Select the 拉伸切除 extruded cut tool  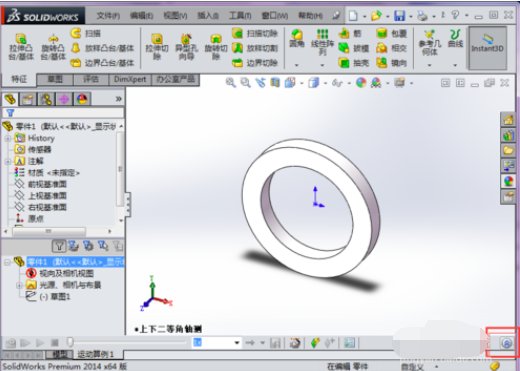[x=157, y=47]
